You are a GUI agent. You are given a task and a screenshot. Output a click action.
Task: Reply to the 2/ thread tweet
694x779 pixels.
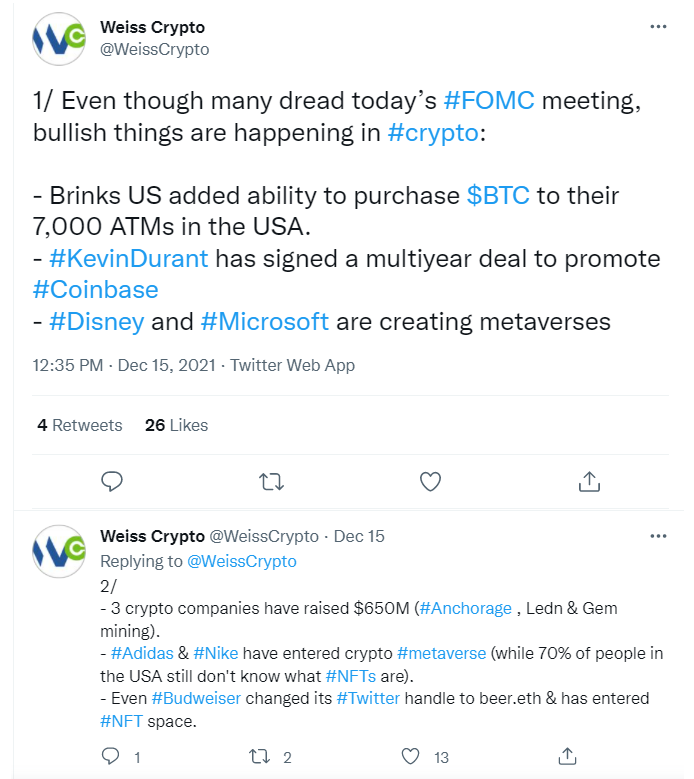110,756
